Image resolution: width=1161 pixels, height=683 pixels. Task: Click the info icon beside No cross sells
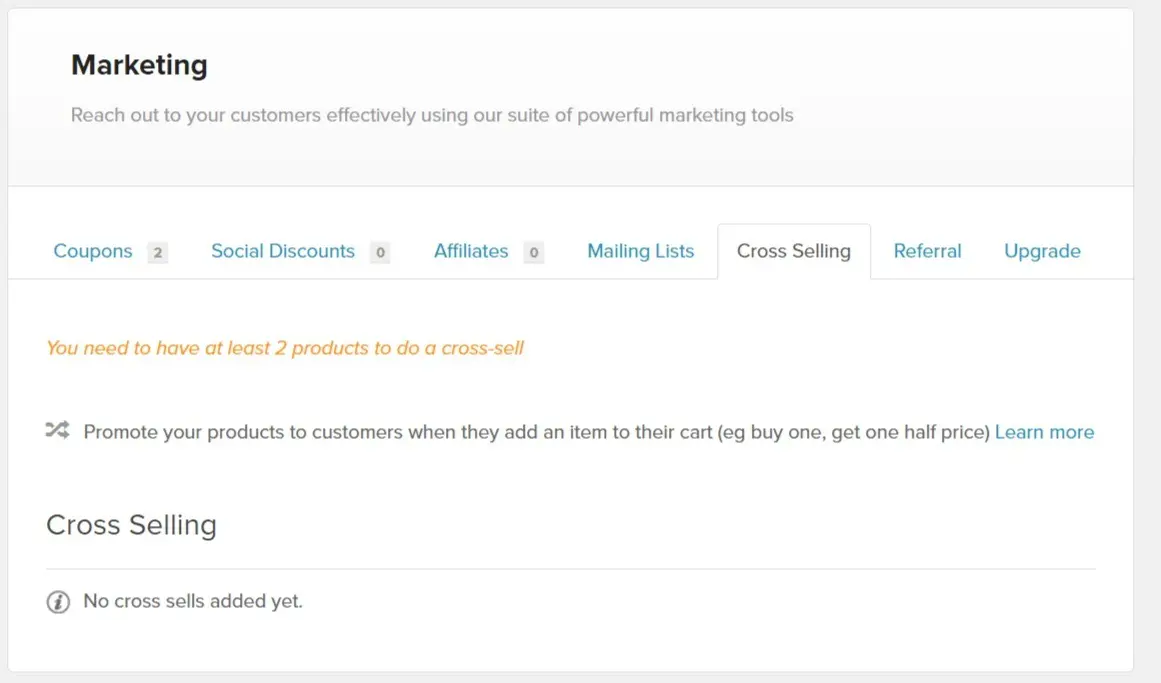58,602
